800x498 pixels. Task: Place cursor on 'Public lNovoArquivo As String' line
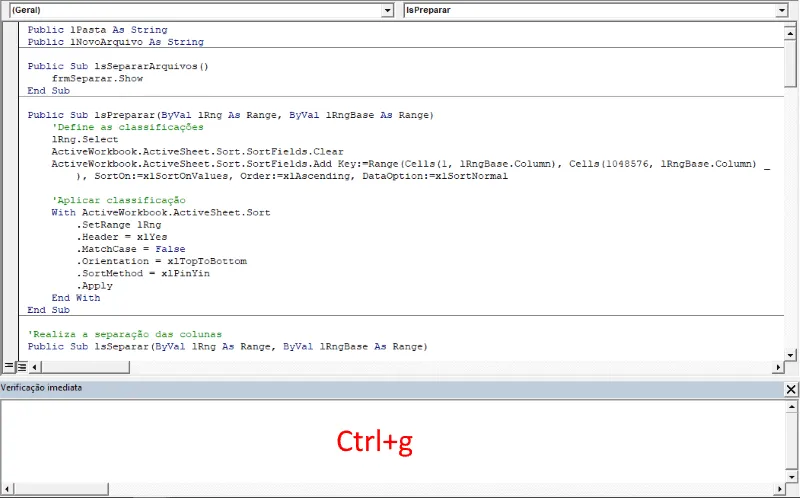[116, 42]
